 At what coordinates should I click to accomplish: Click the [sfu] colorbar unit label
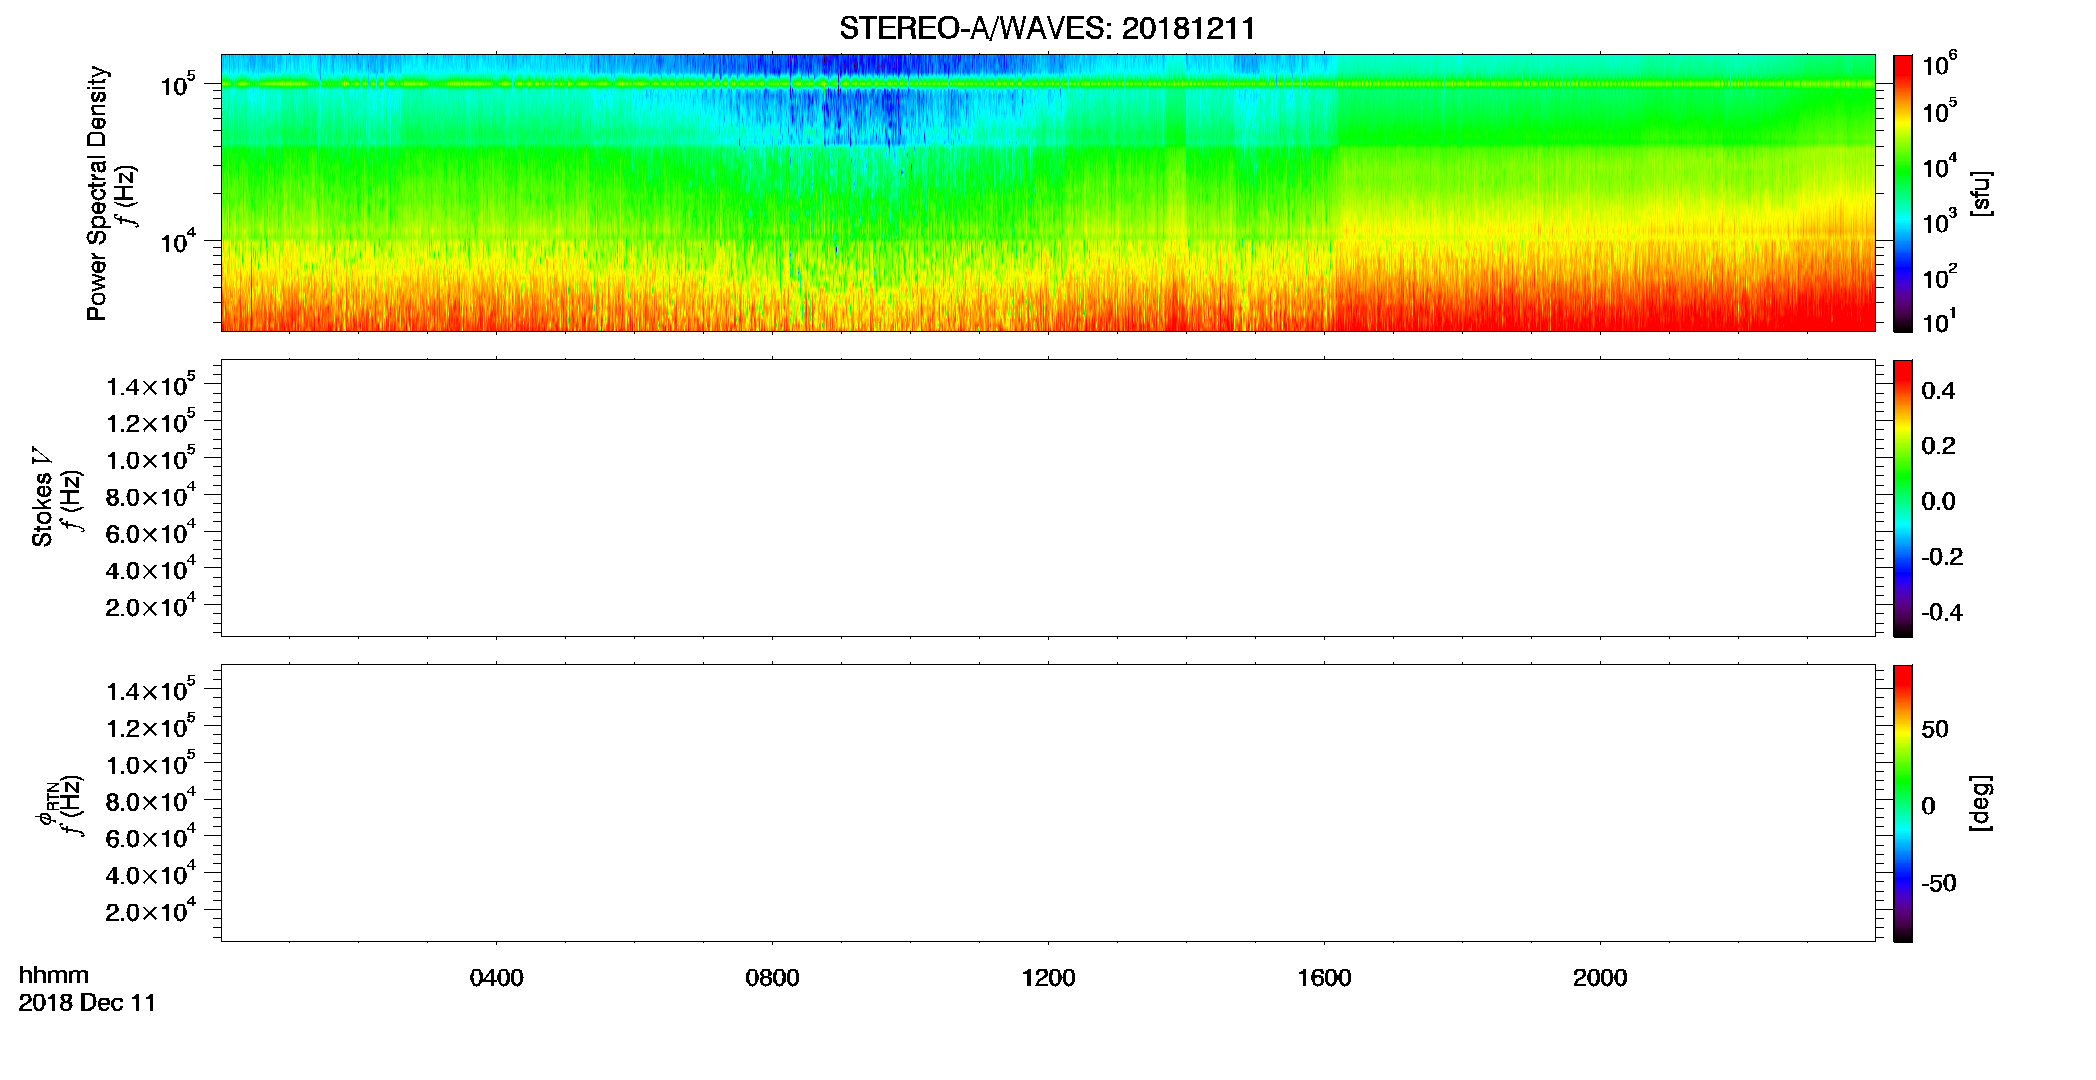coord(1980,193)
